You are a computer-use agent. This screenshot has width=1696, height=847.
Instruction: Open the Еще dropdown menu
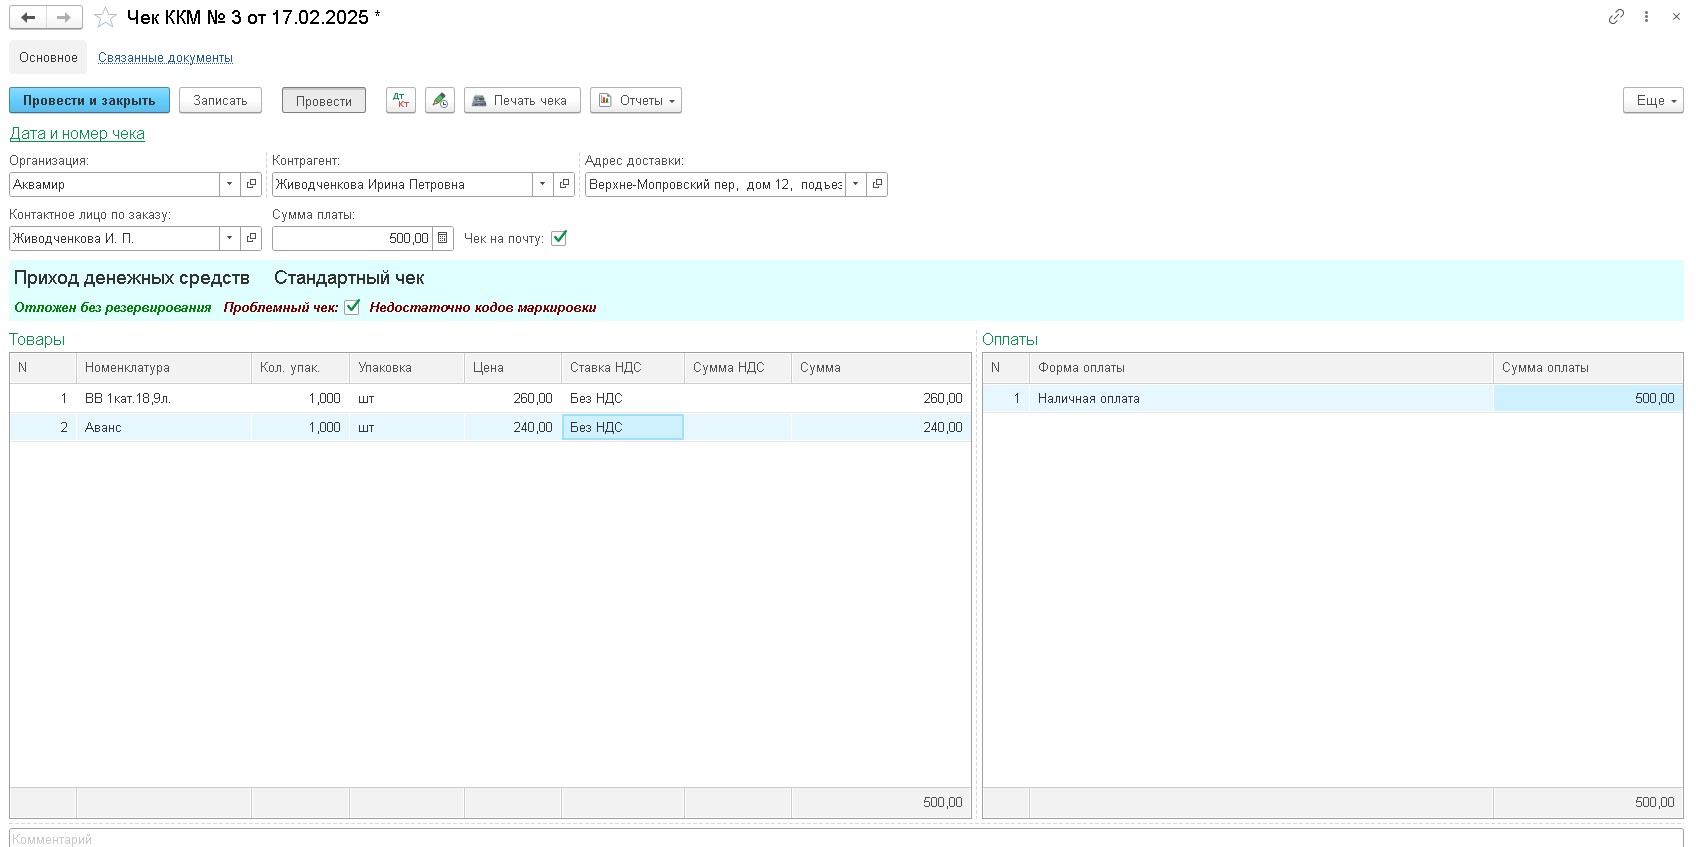click(1653, 101)
